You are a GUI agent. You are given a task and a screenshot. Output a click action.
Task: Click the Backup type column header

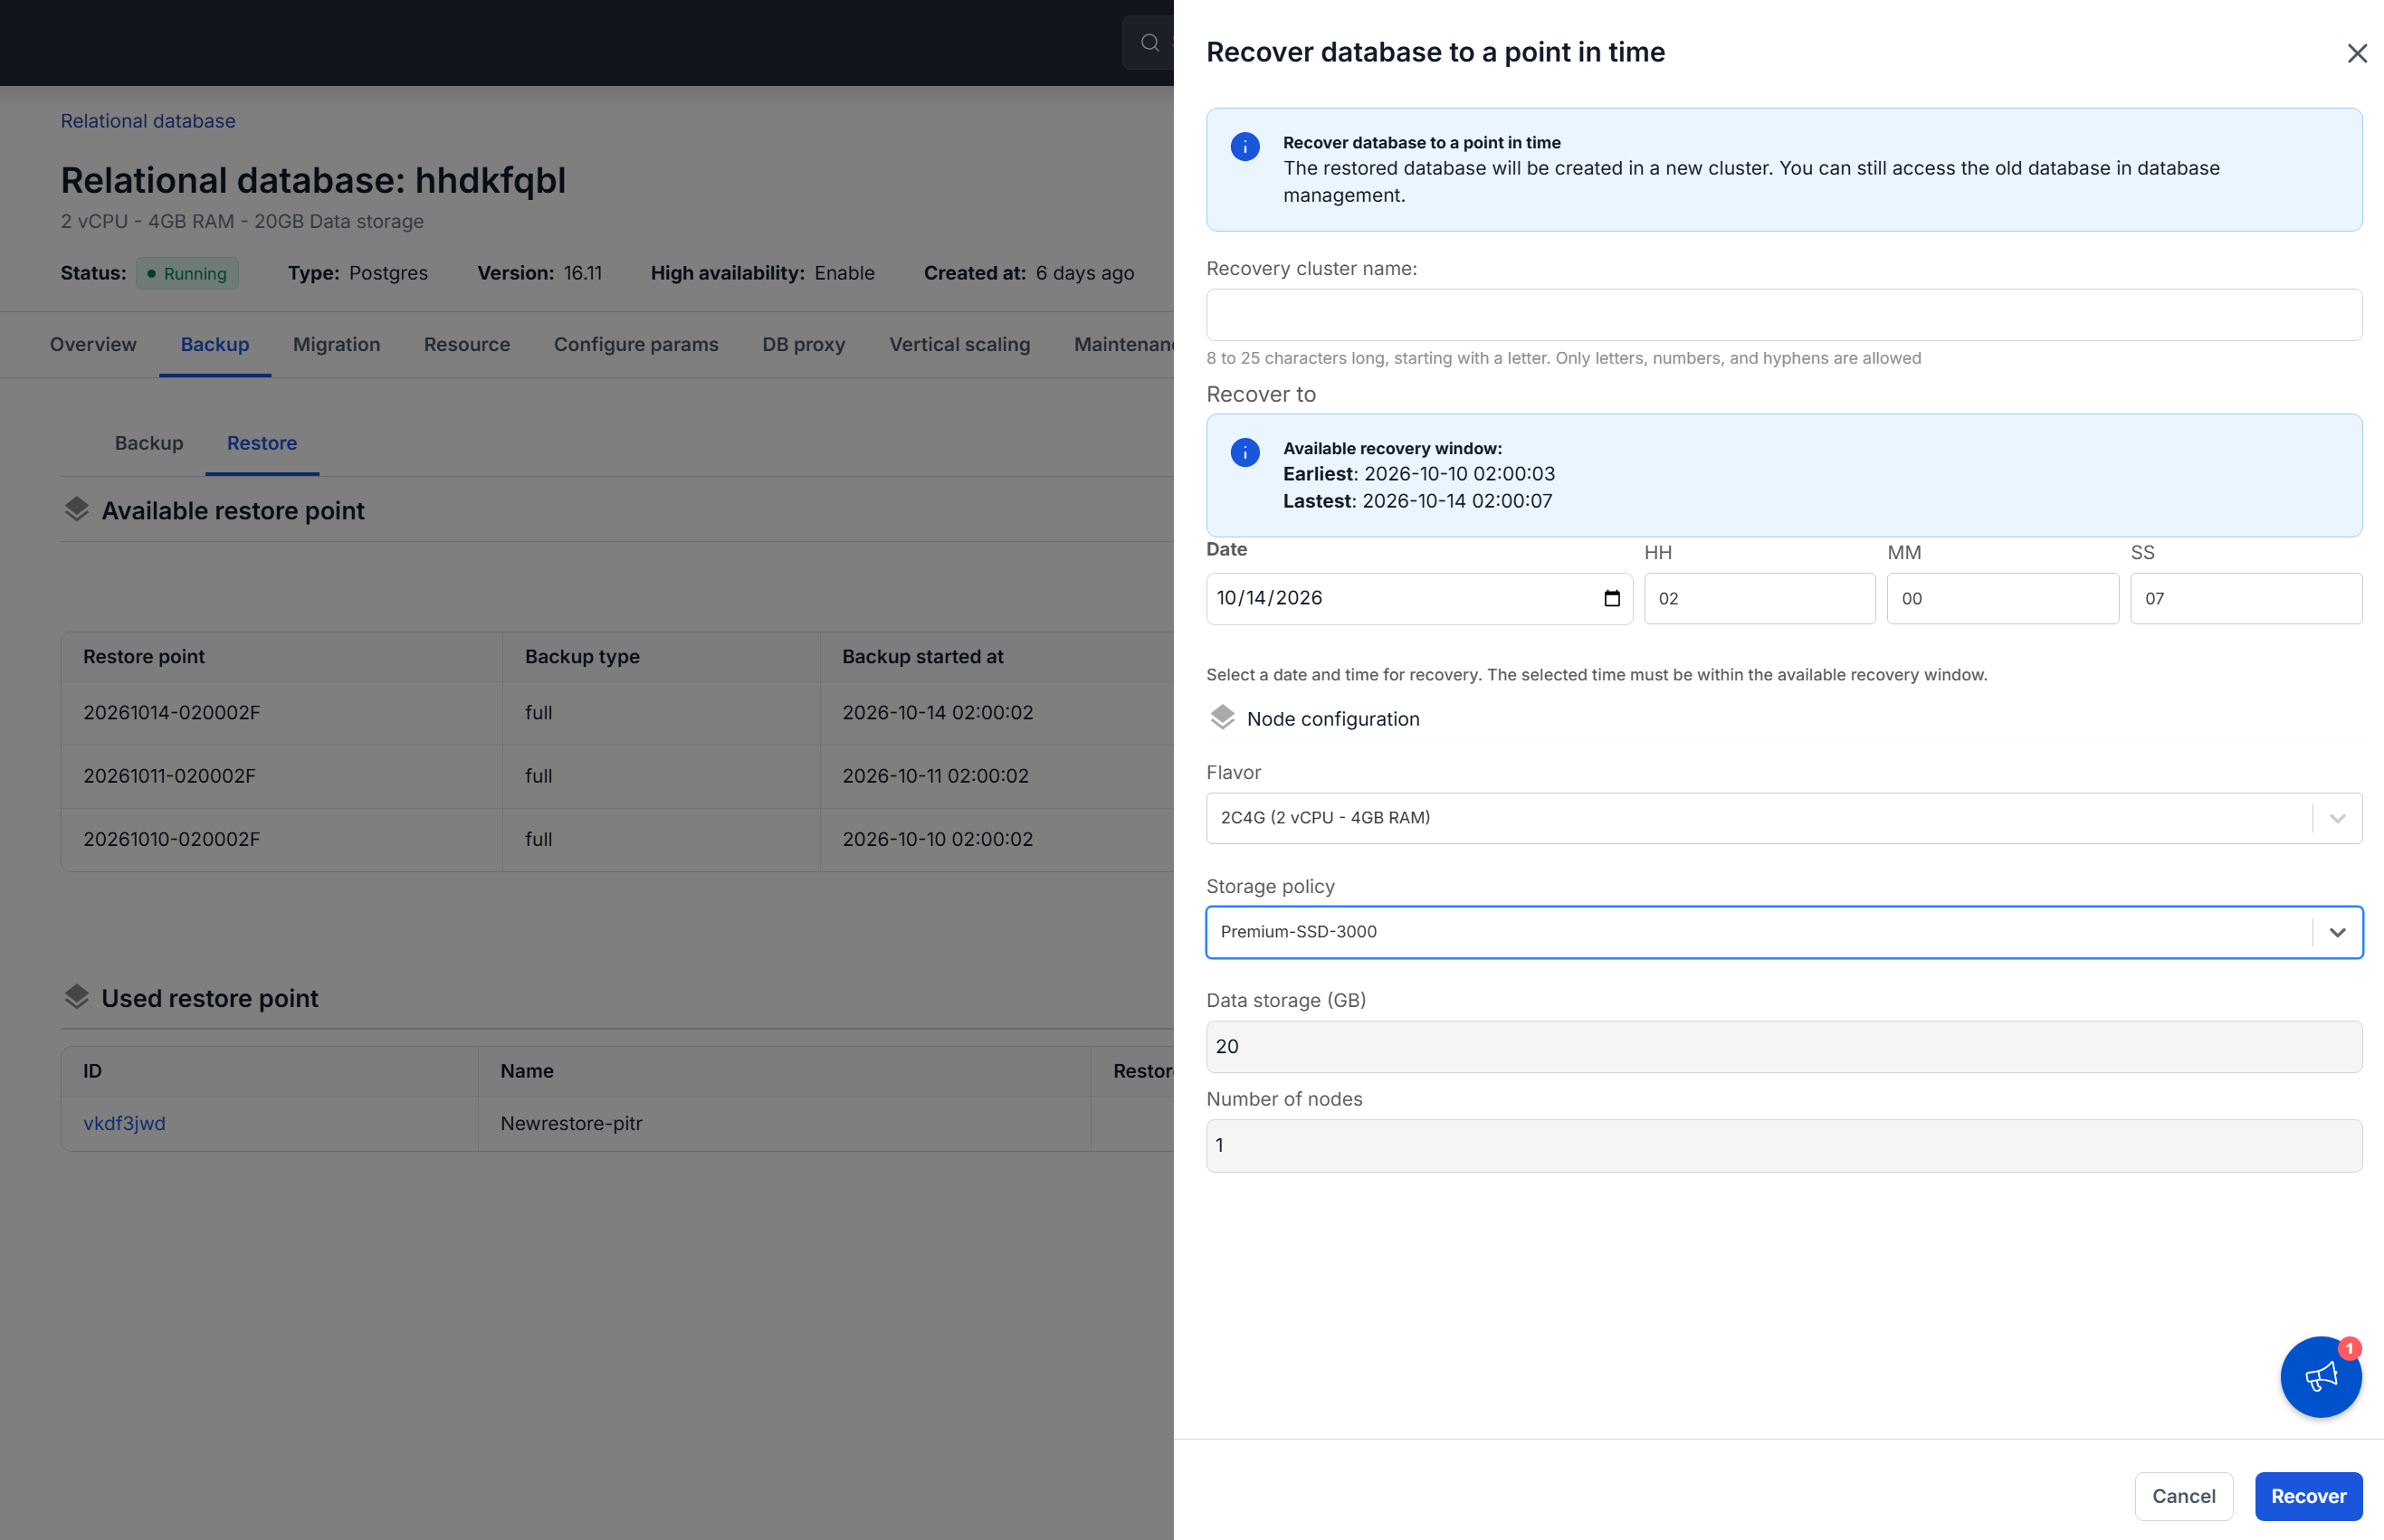(582, 656)
